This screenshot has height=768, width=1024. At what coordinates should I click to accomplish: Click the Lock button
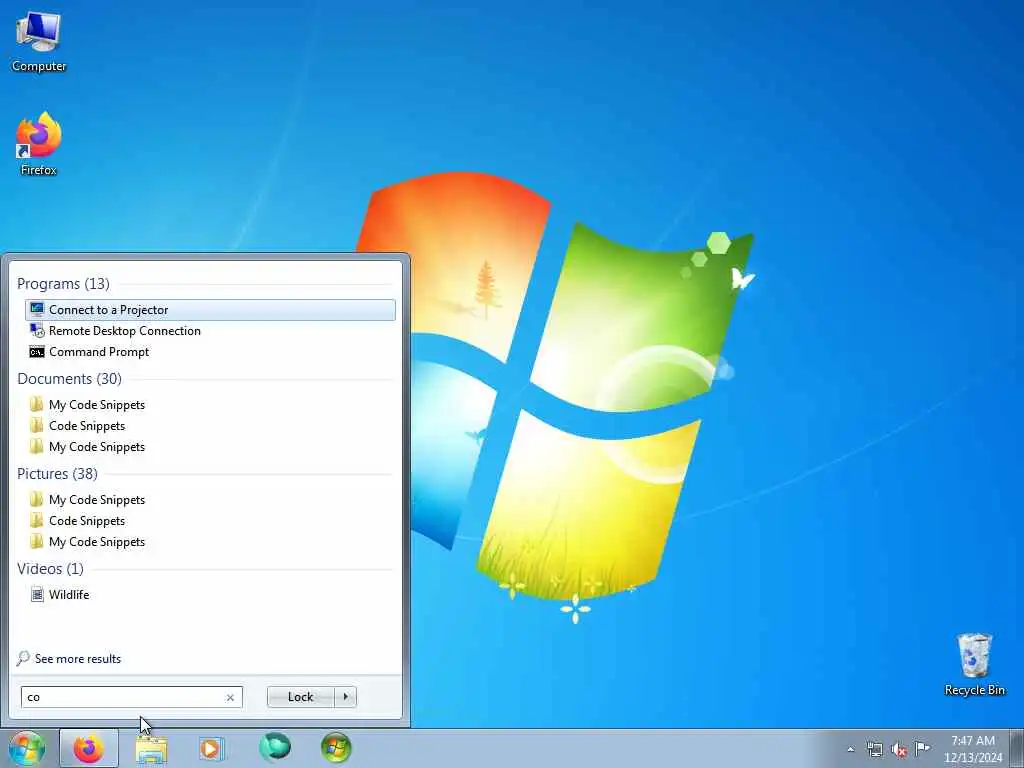pos(300,697)
